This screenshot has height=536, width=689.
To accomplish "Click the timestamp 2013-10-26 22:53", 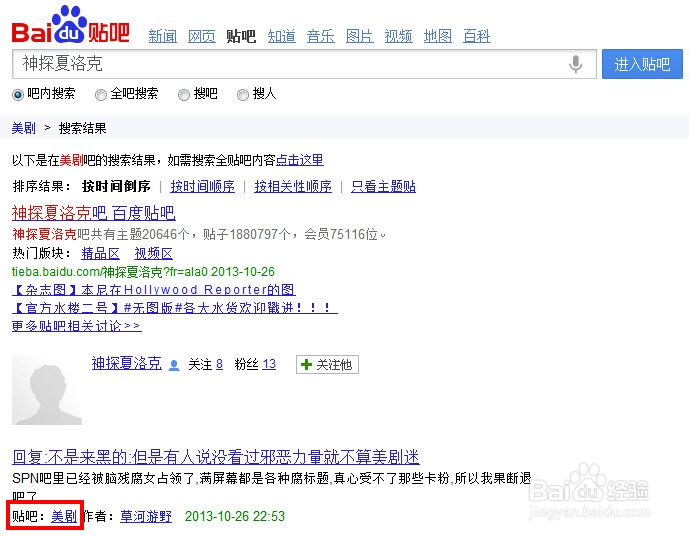I will [235, 516].
